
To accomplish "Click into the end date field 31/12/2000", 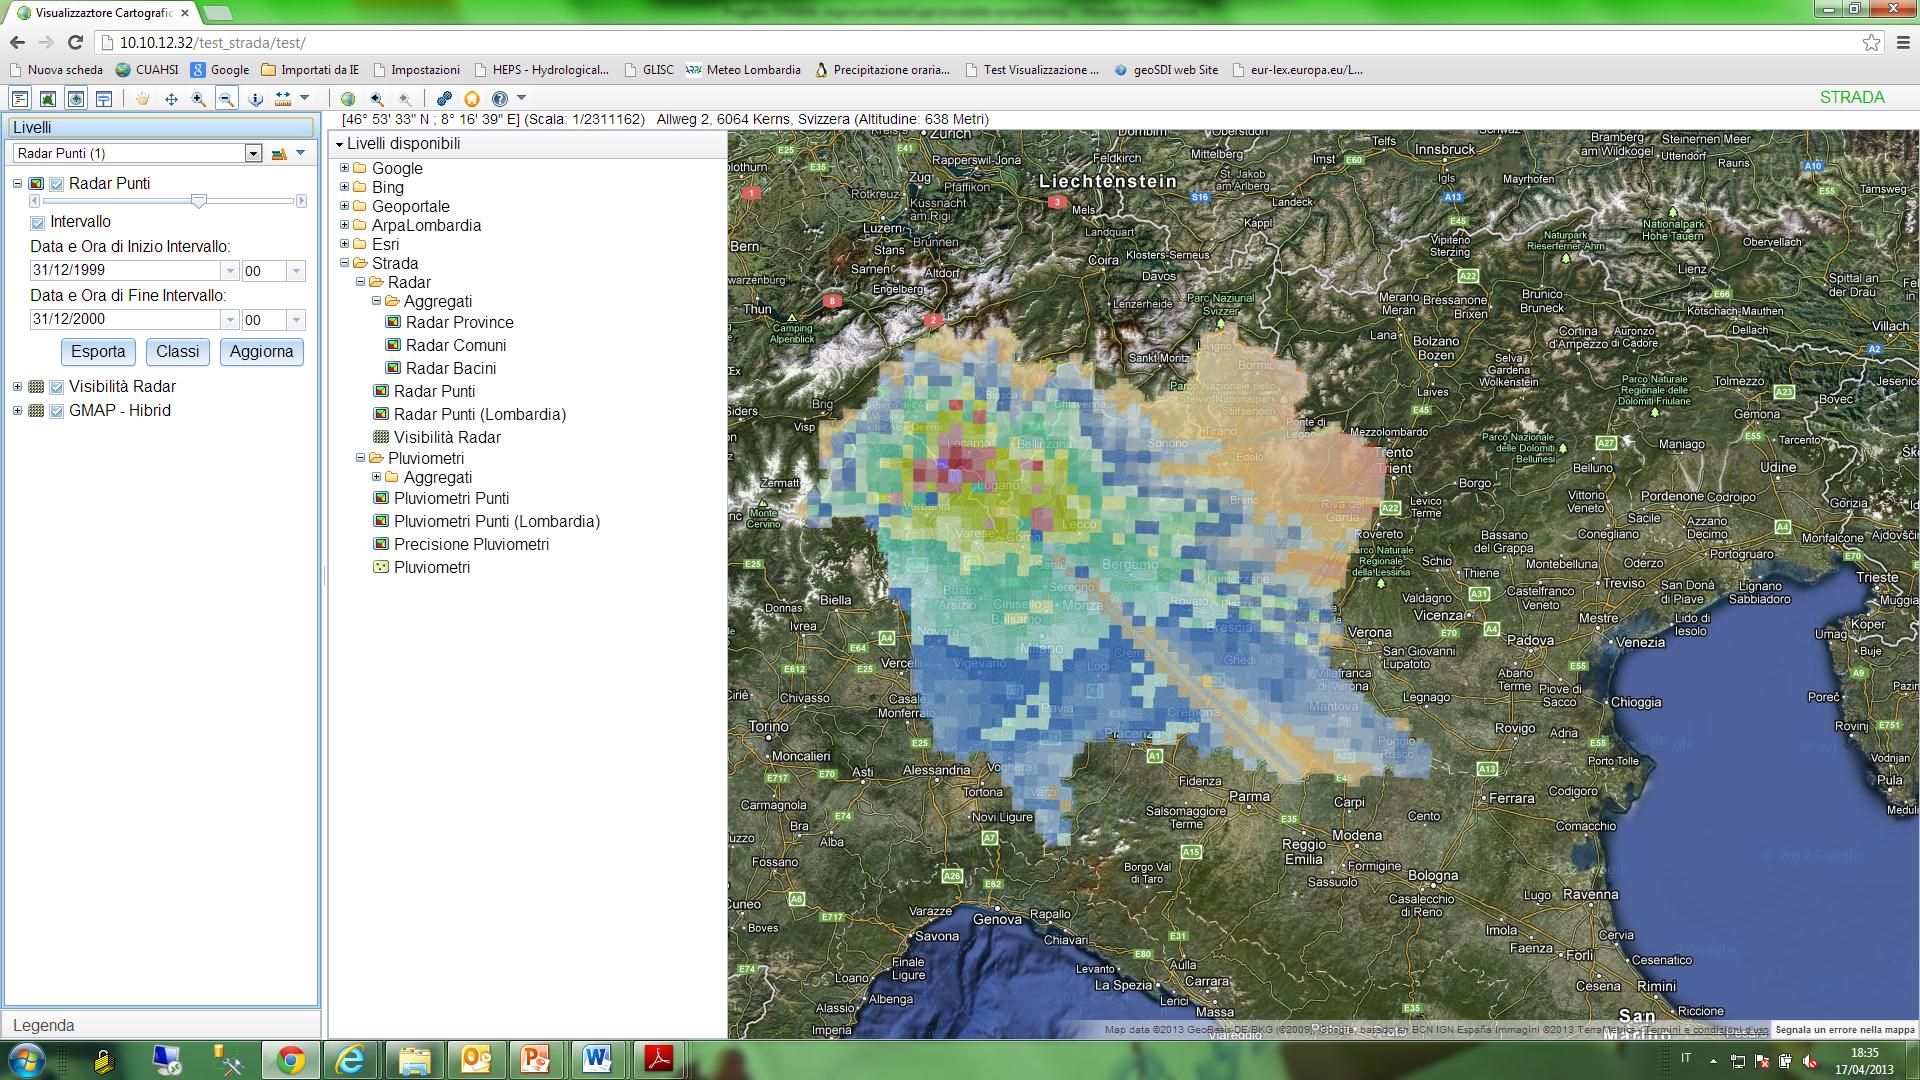I will click(125, 320).
